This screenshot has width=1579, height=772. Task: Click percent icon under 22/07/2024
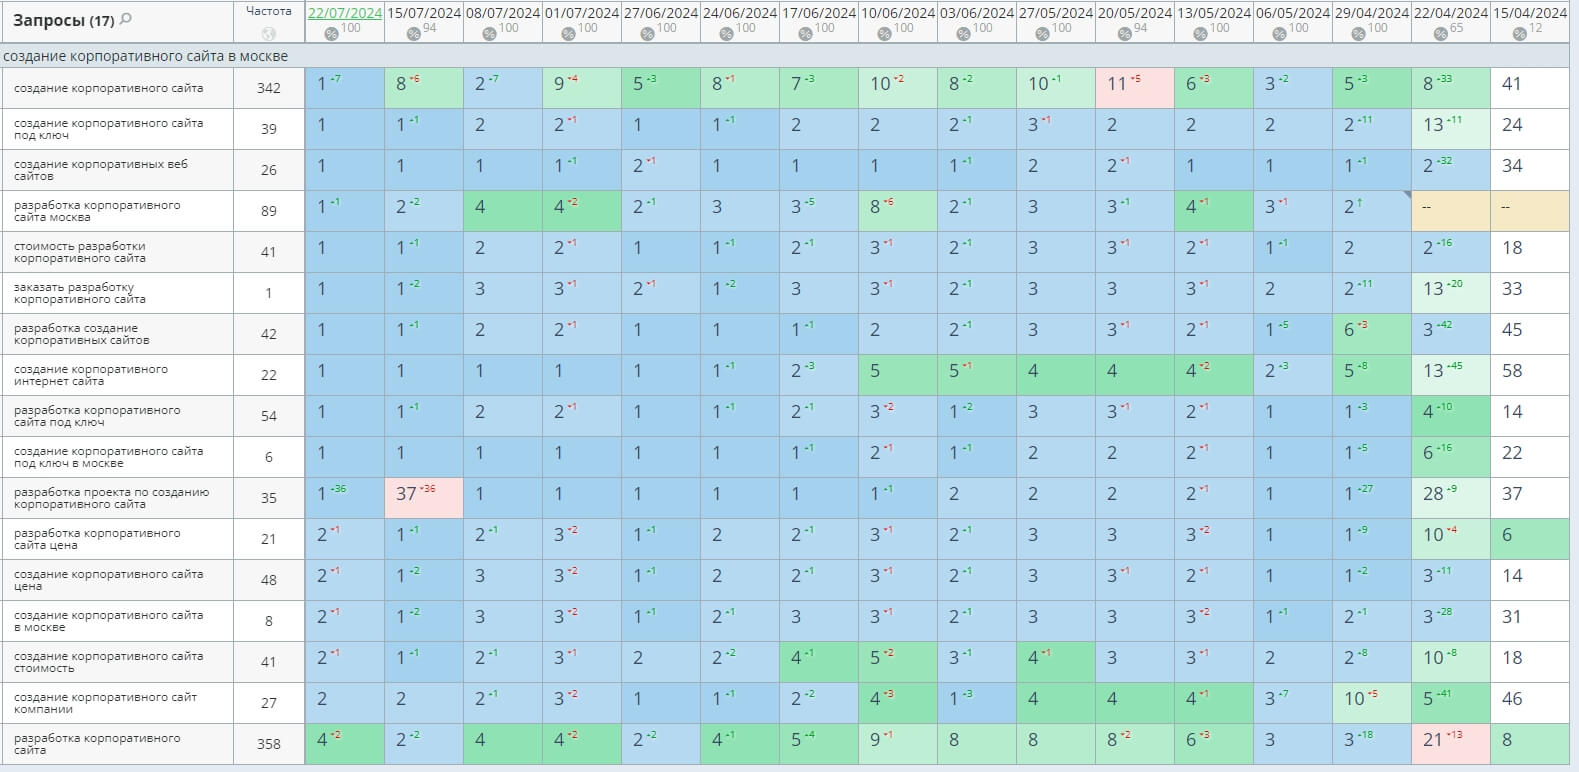pyautogui.click(x=331, y=33)
